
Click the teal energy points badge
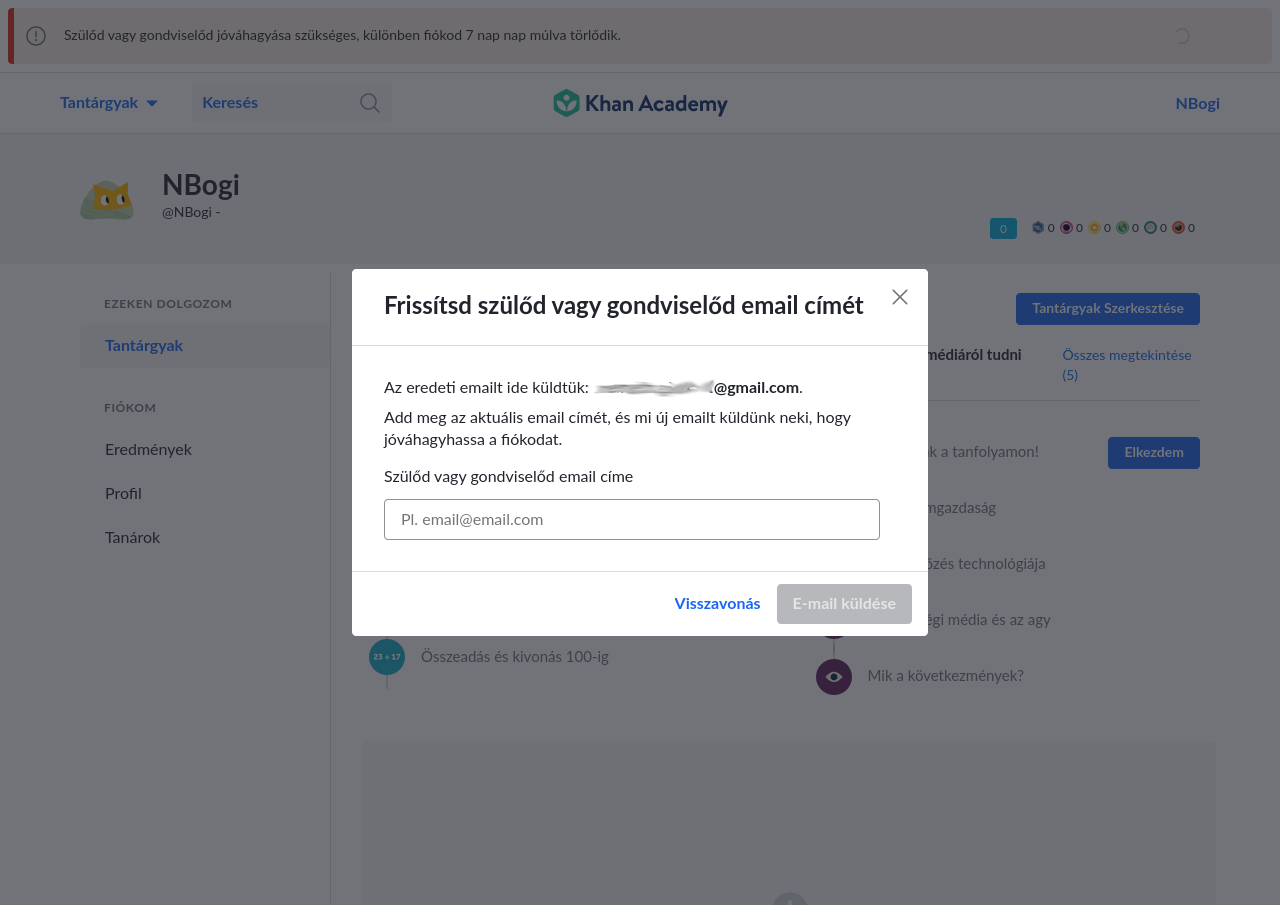coord(1003,228)
